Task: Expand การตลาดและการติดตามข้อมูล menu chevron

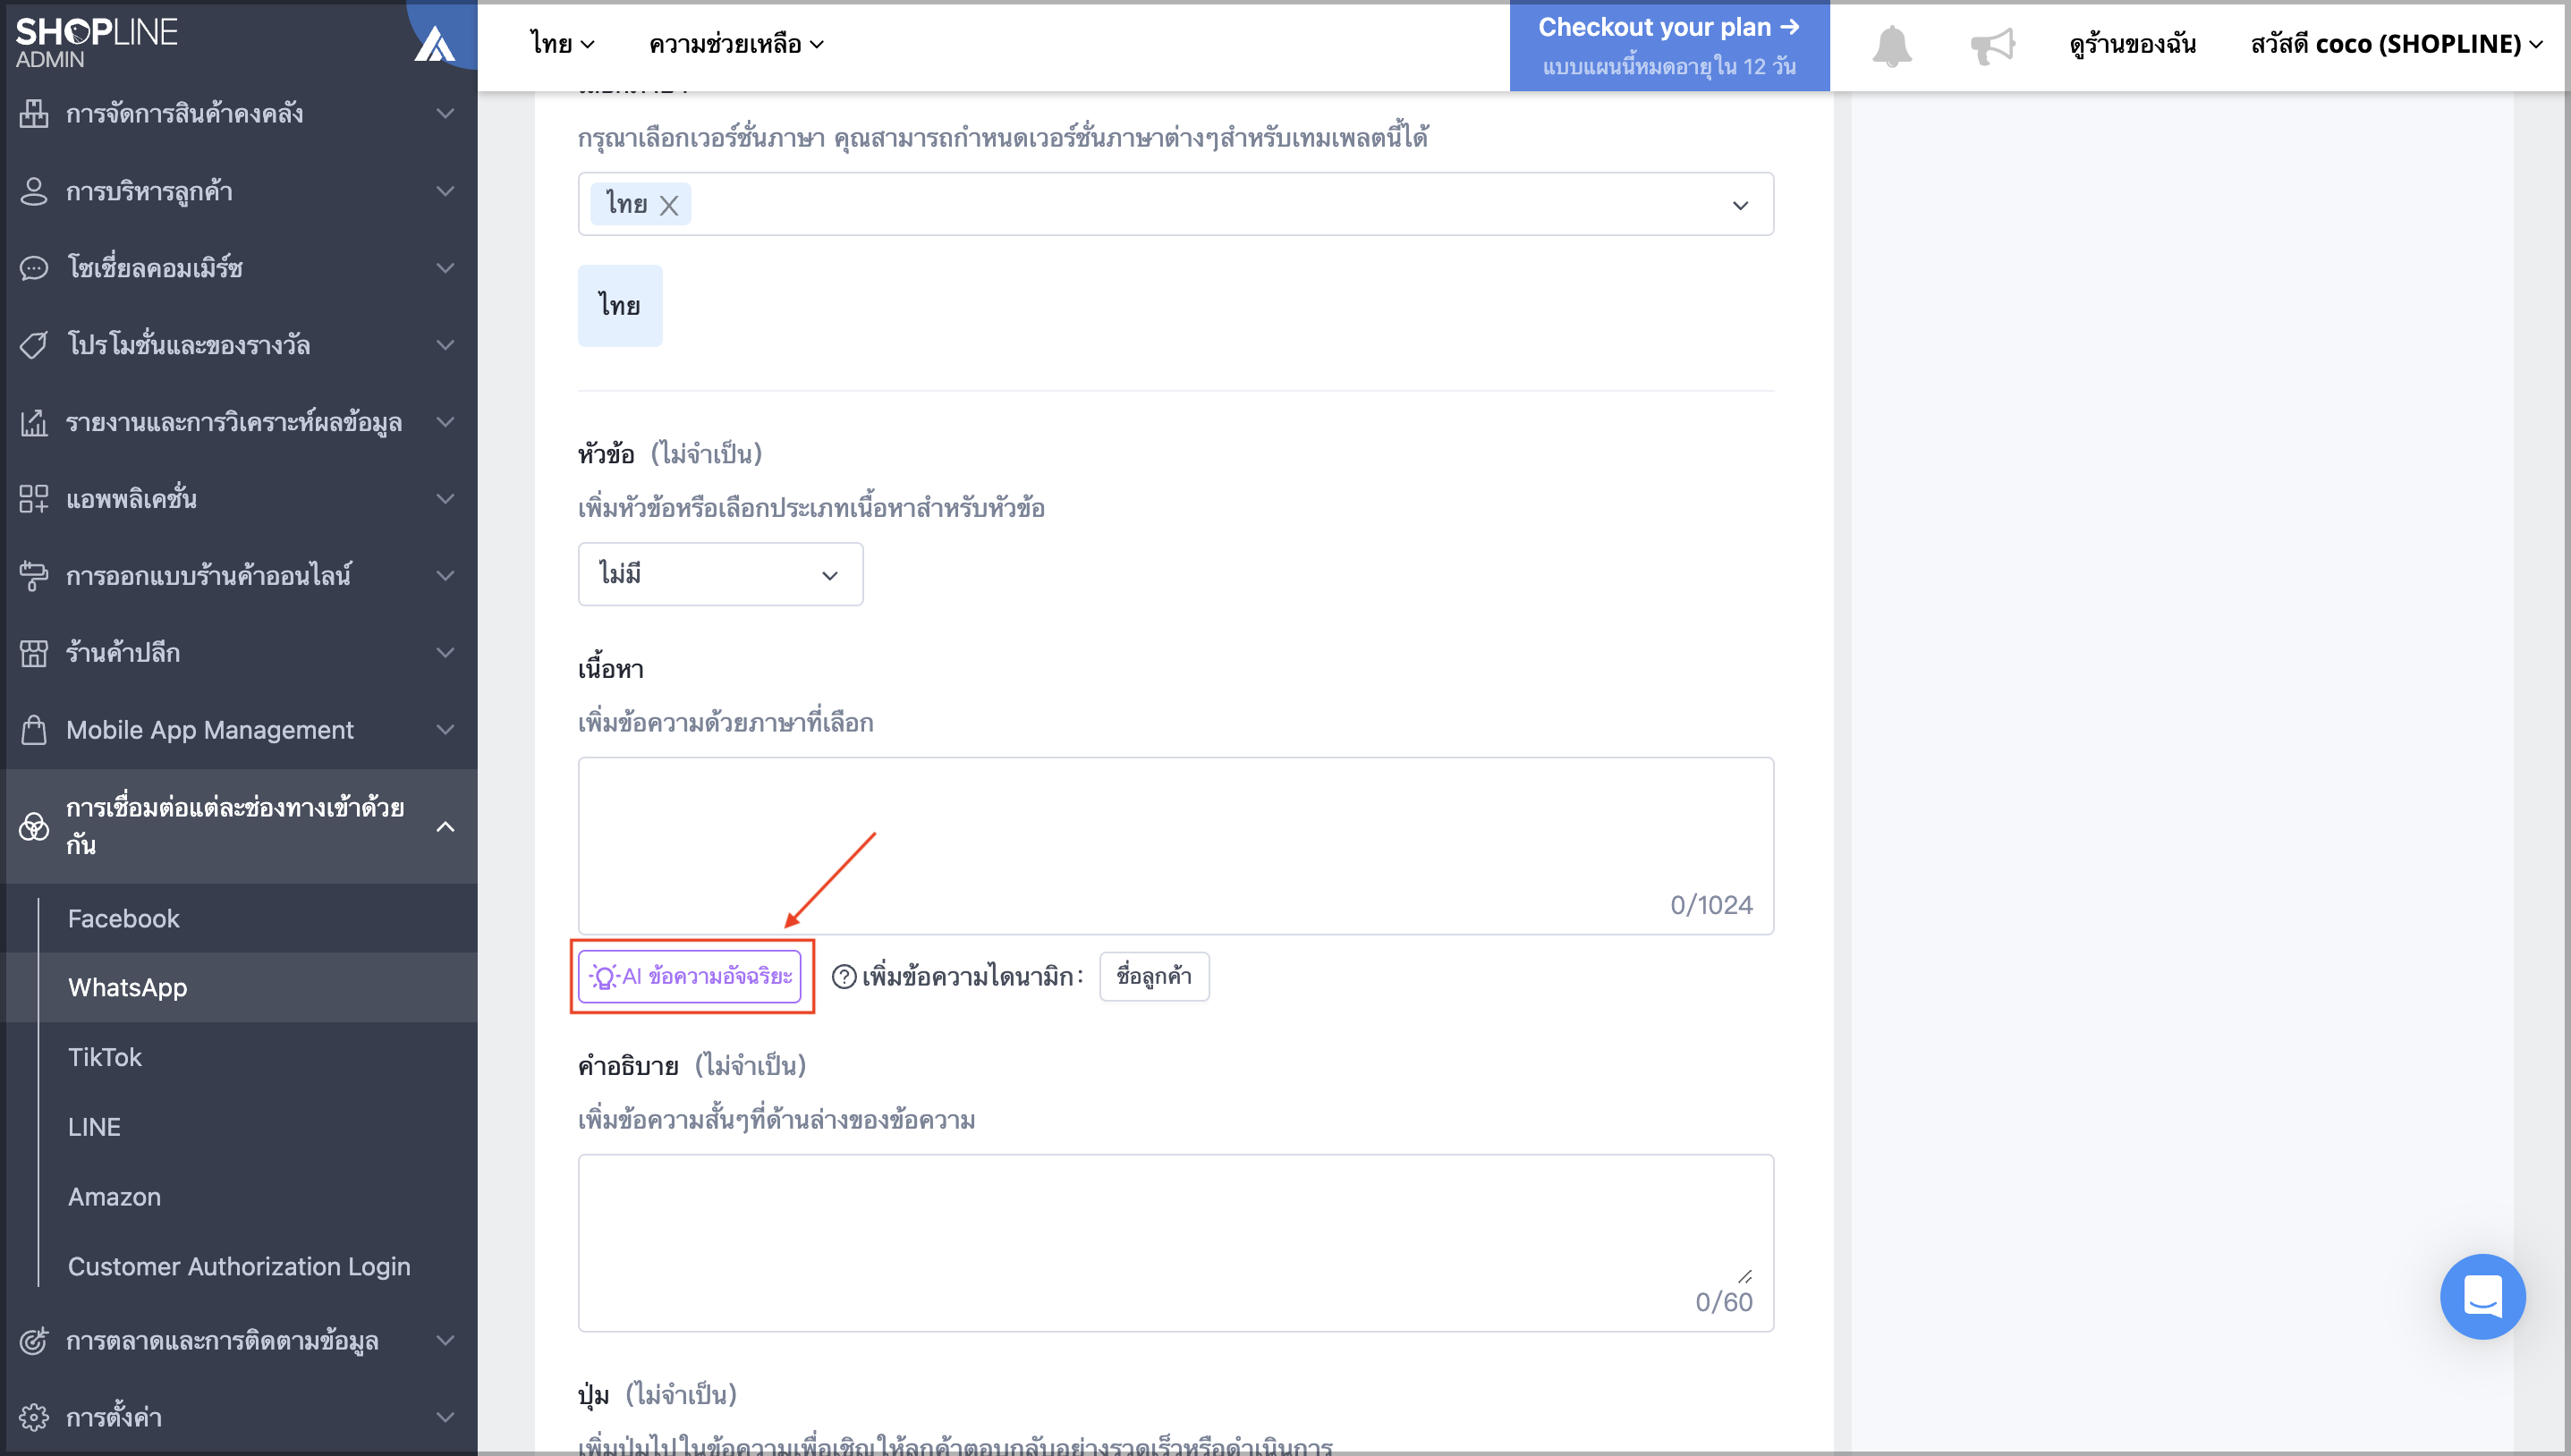Action: pos(446,1340)
